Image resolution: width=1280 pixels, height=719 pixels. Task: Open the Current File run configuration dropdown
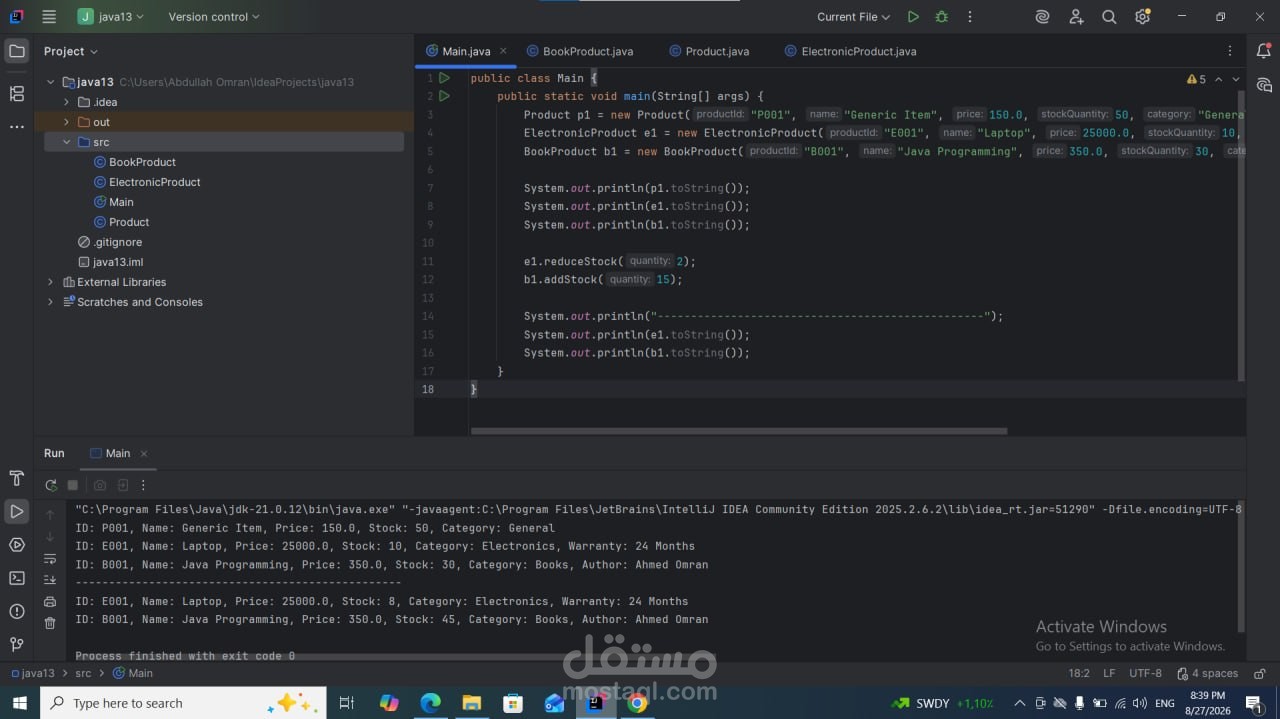coord(853,17)
